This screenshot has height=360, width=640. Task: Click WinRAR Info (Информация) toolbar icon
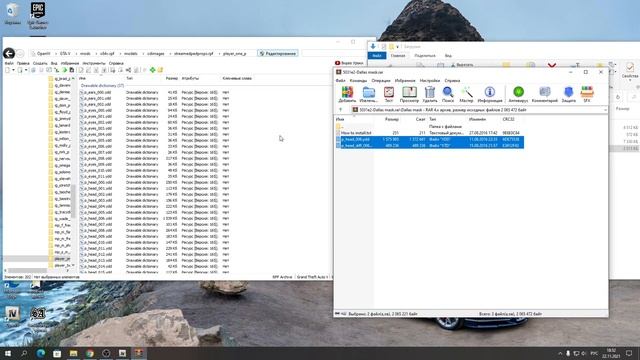point(490,94)
